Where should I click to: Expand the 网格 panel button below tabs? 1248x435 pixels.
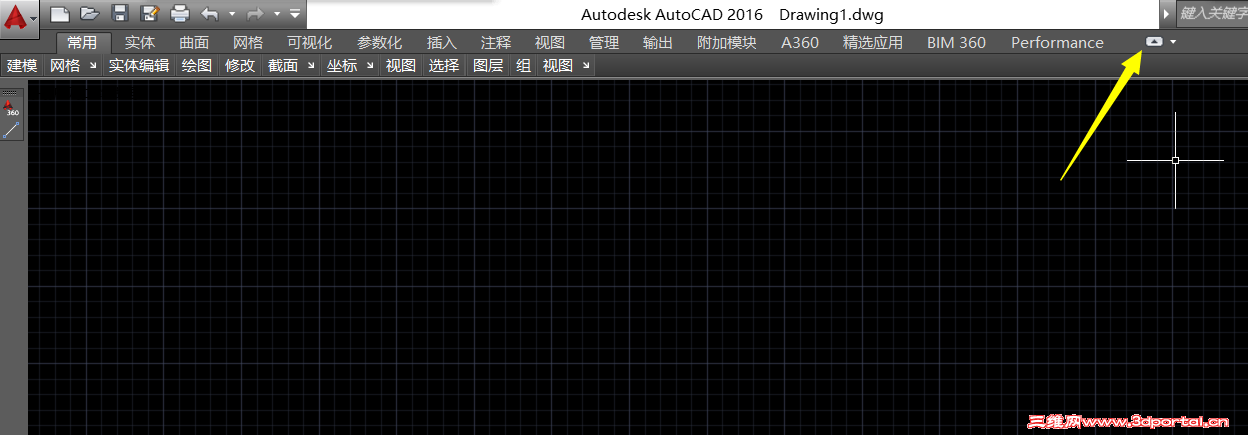coord(65,66)
